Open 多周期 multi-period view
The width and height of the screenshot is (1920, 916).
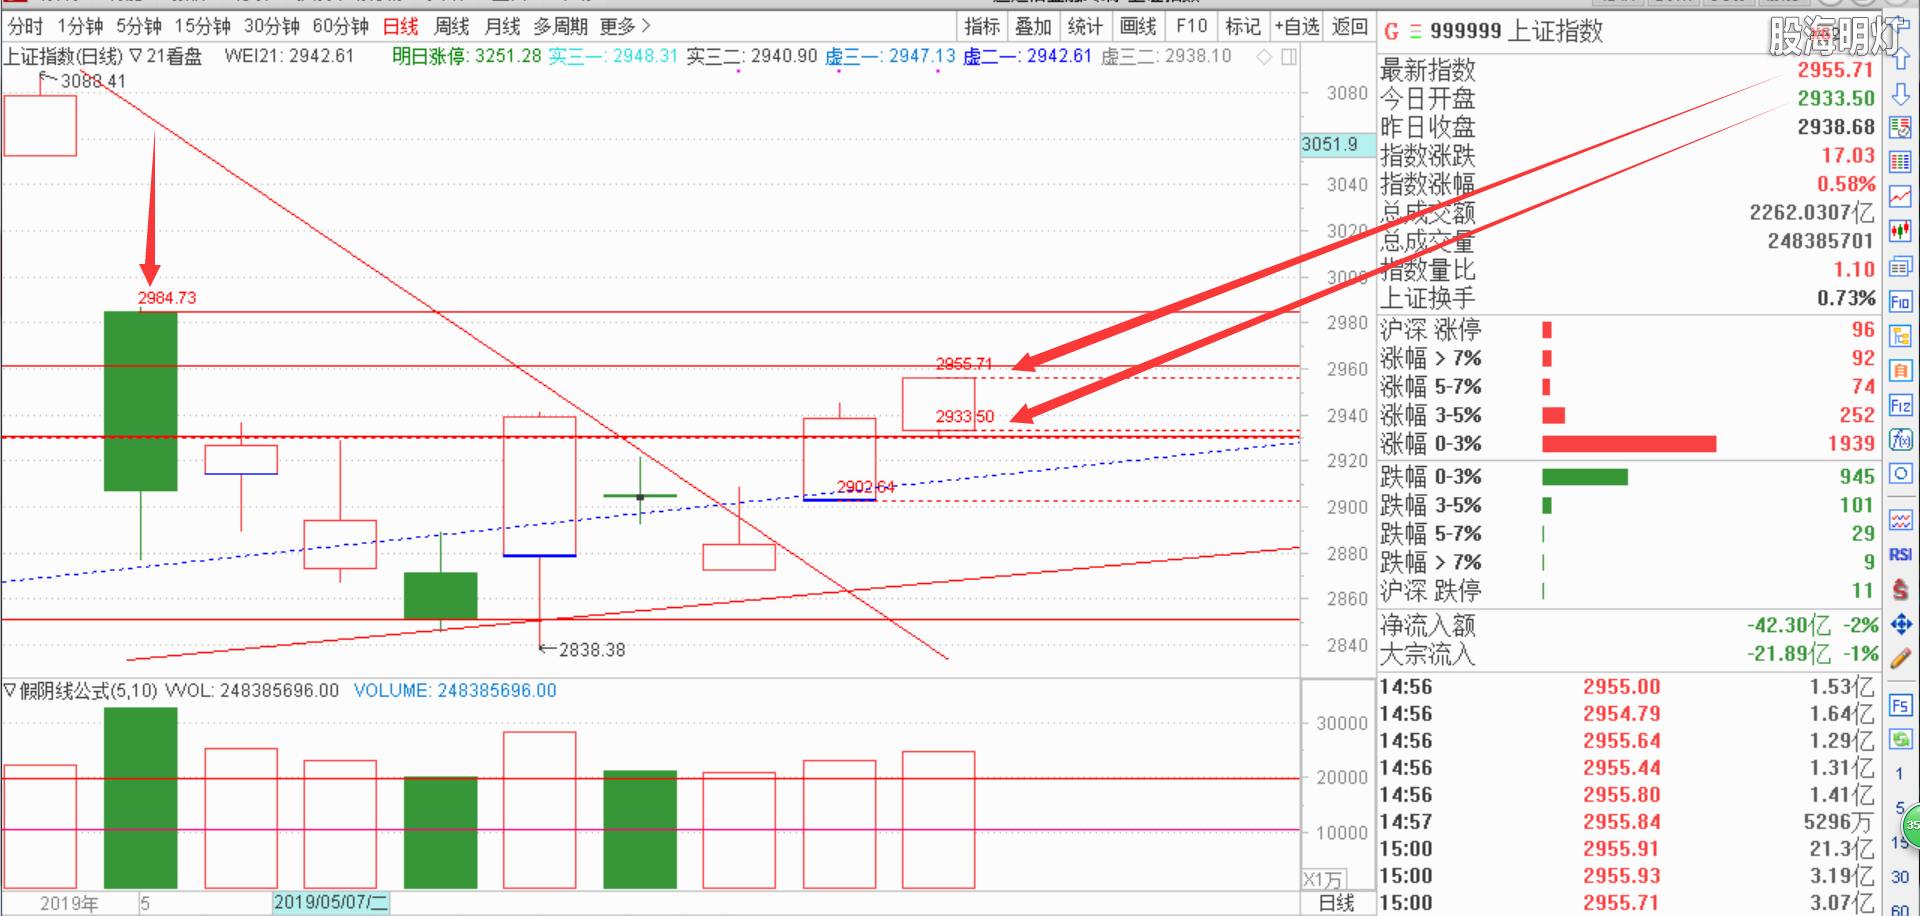560,26
